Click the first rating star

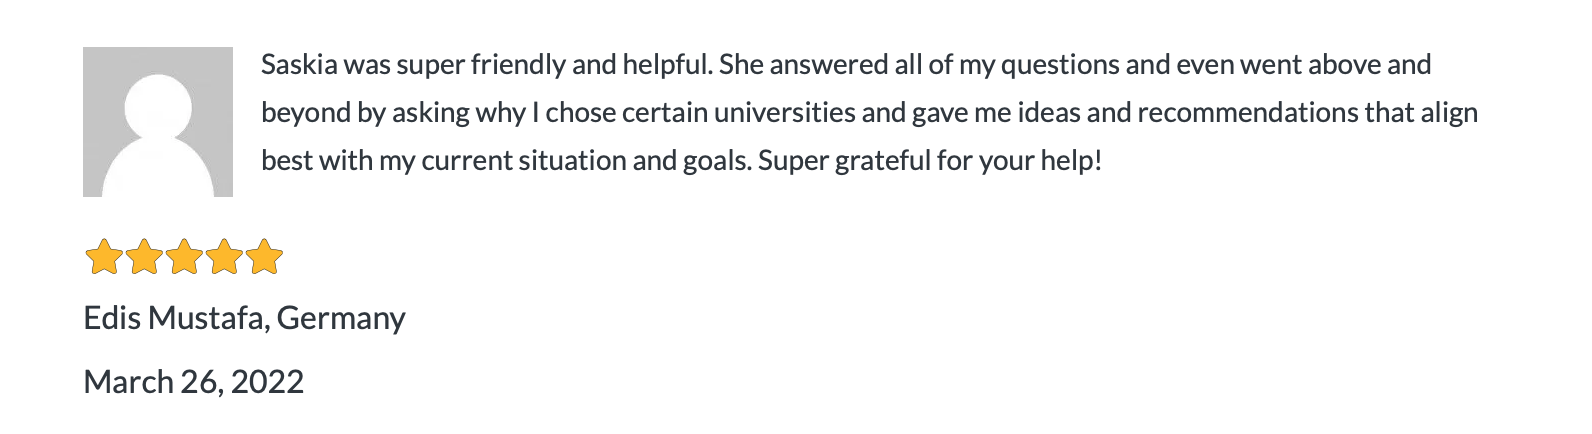(104, 257)
